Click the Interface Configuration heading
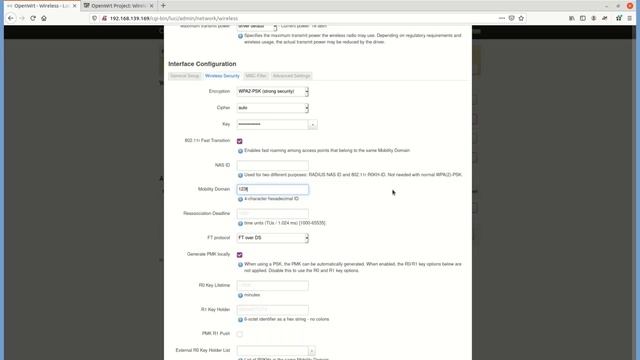The image size is (640, 360). coord(202,64)
